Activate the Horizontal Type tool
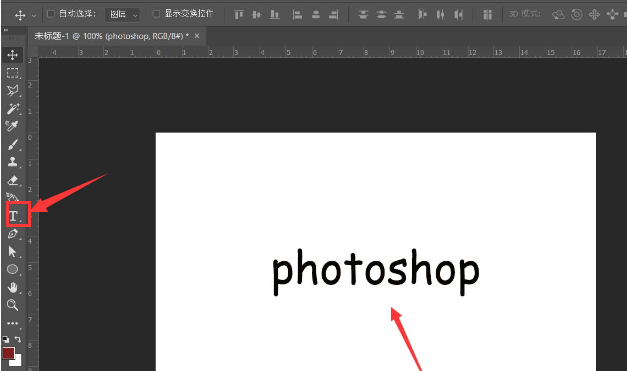Viewport: 627px width, 371px height. (x=13, y=216)
